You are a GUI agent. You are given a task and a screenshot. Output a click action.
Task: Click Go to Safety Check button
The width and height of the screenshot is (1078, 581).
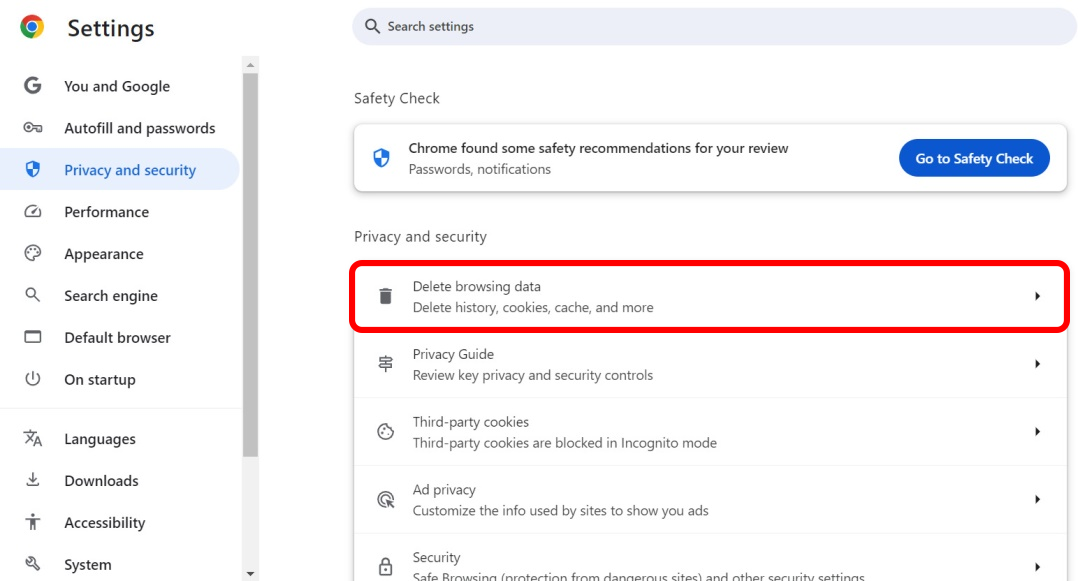tap(974, 158)
